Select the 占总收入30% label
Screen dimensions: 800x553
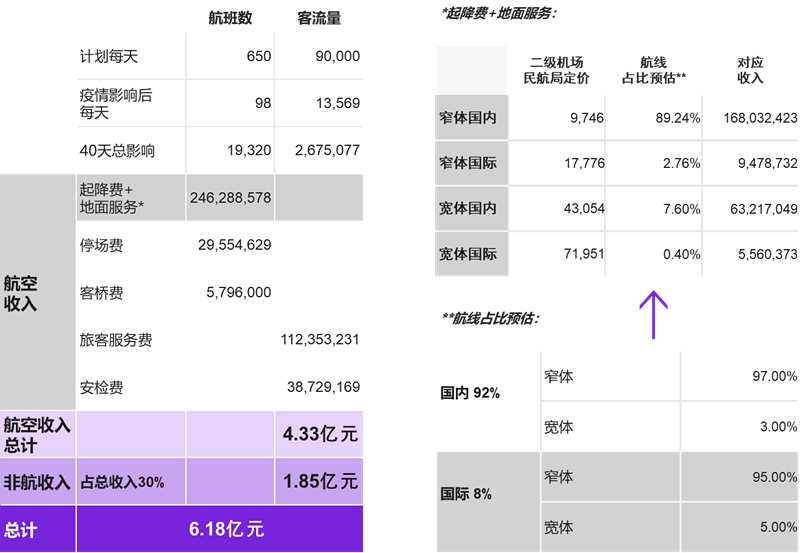[123, 482]
